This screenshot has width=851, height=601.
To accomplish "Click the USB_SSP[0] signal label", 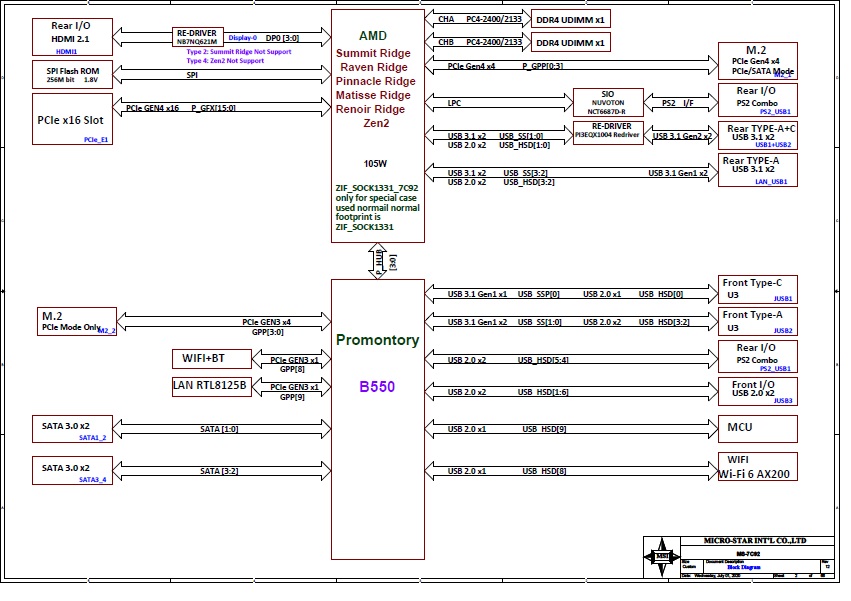I will pos(538,294).
